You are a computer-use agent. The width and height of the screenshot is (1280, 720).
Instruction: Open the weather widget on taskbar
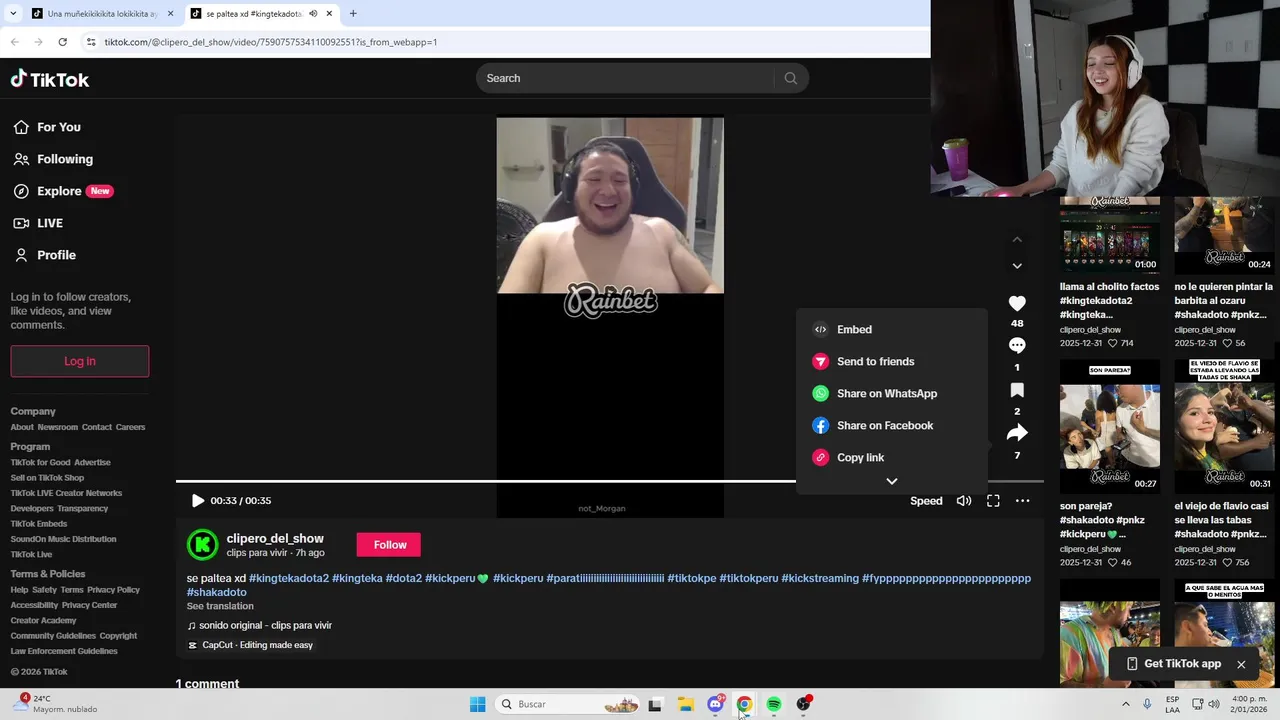(x=54, y=704)
